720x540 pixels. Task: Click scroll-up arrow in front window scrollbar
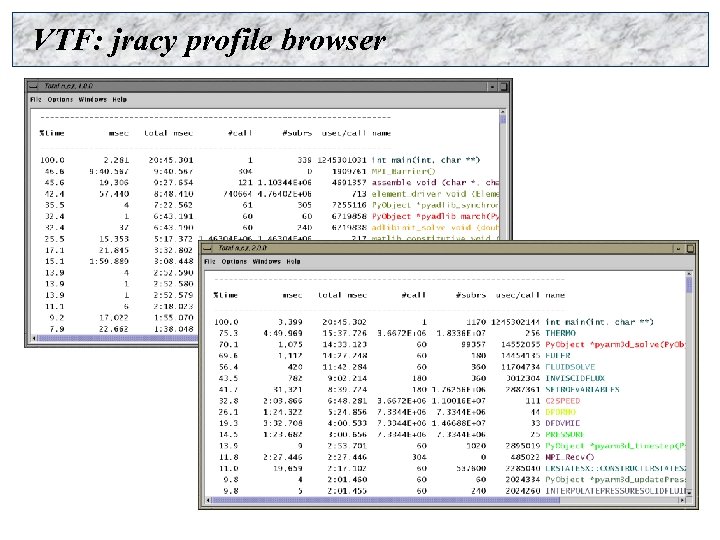click(689, 274)
